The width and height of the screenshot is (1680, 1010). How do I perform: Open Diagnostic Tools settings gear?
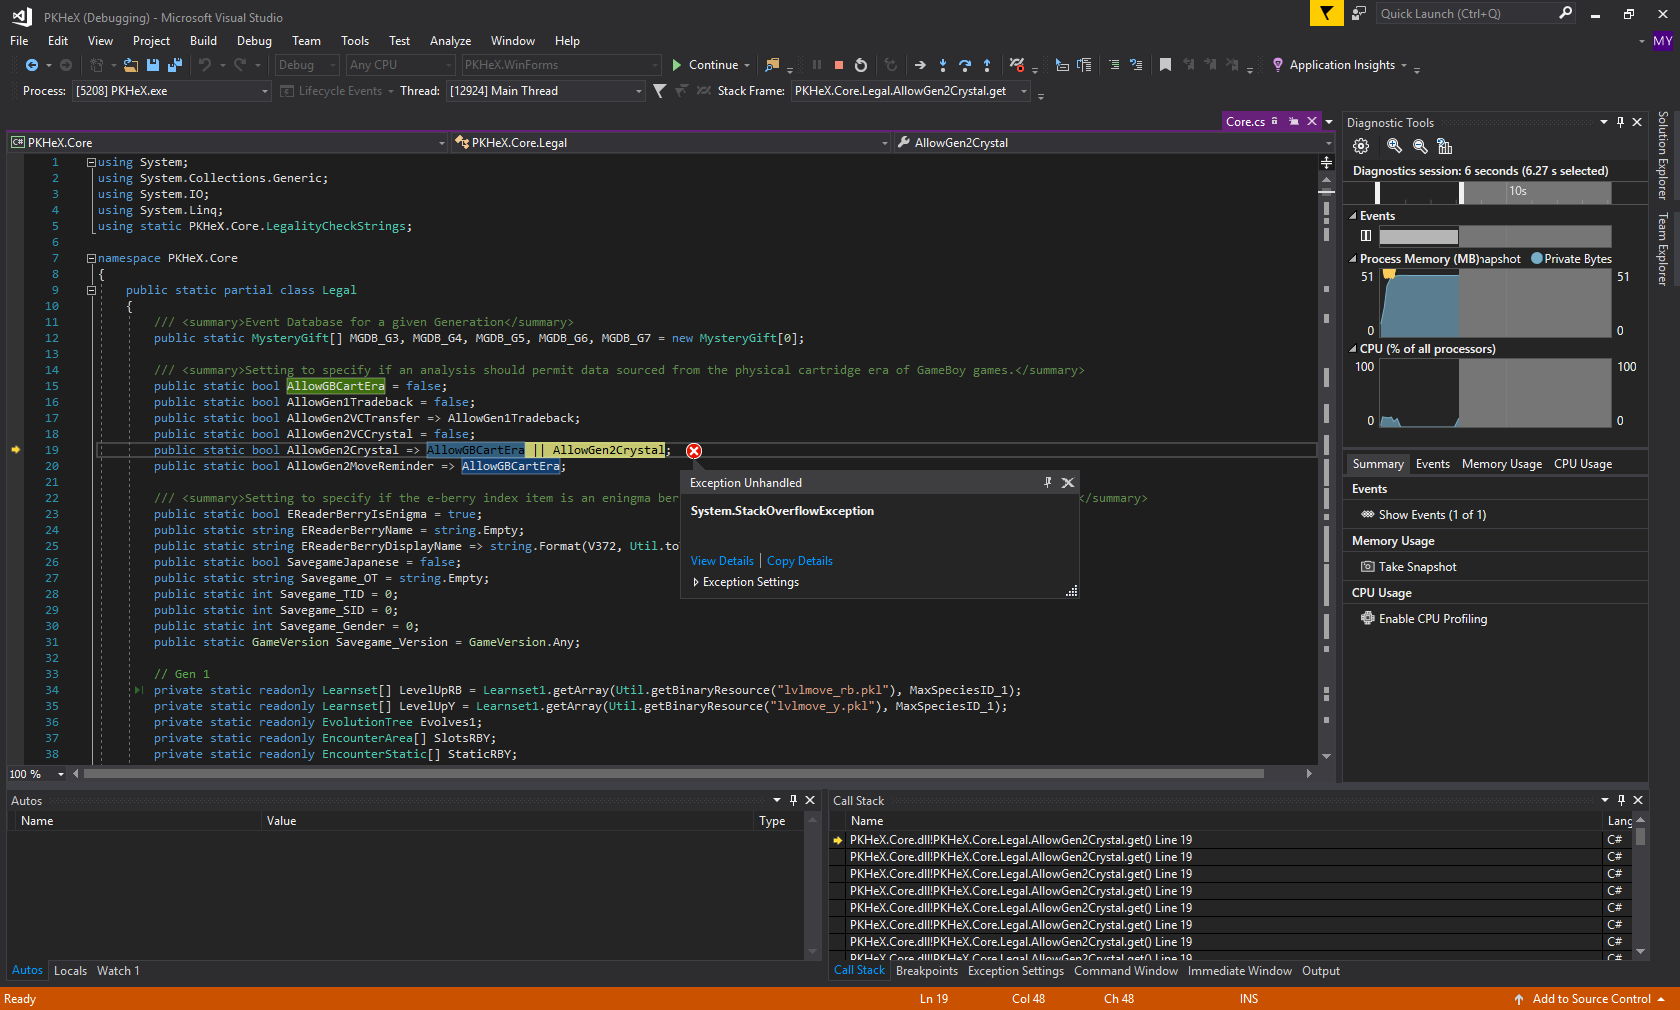[x=1360, y=146]
